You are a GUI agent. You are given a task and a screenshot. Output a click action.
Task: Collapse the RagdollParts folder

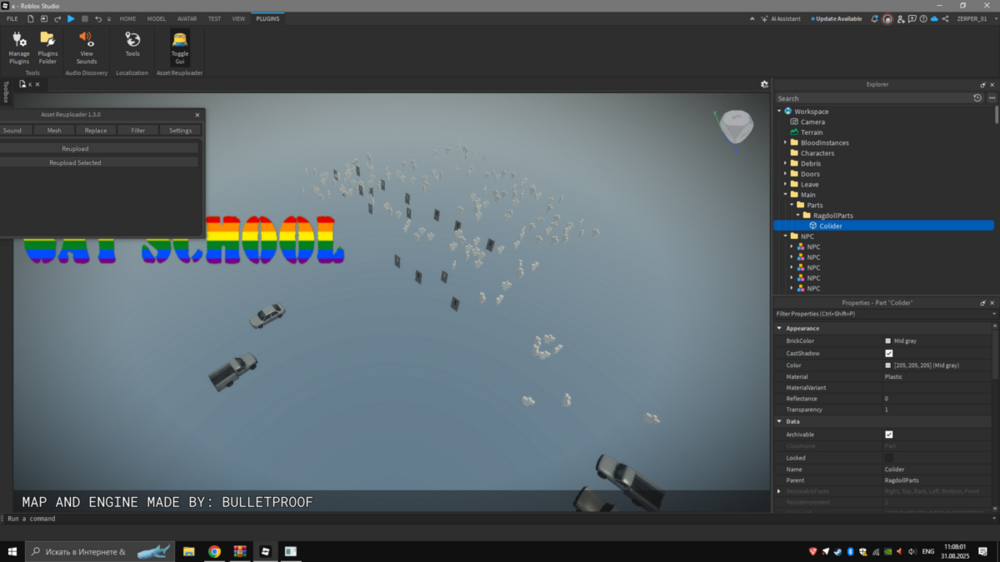tap(798, 216)
